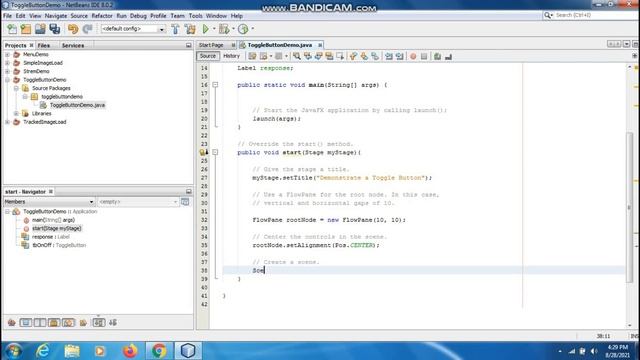Click the red Start Macro Recording icon

pyautogui.click(x=413, y=56)
